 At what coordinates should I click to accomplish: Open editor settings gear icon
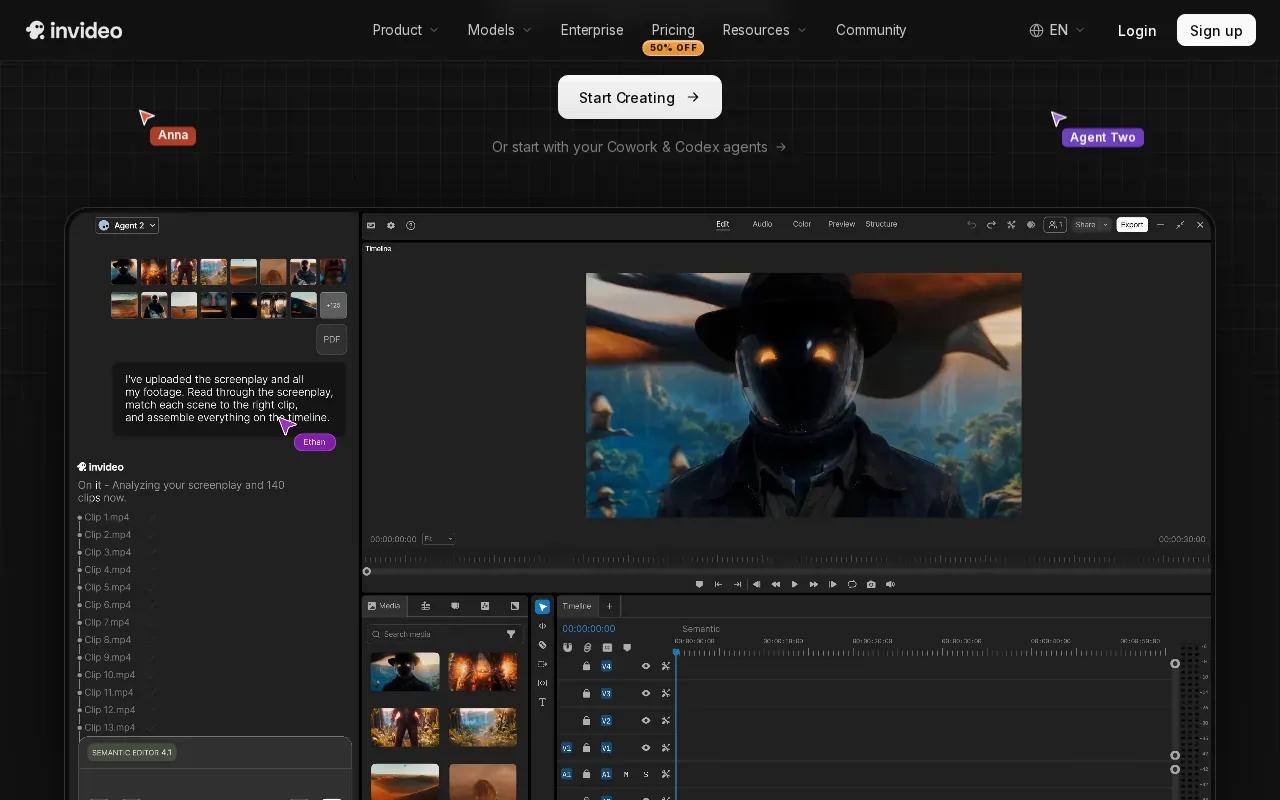click(391, 225)
